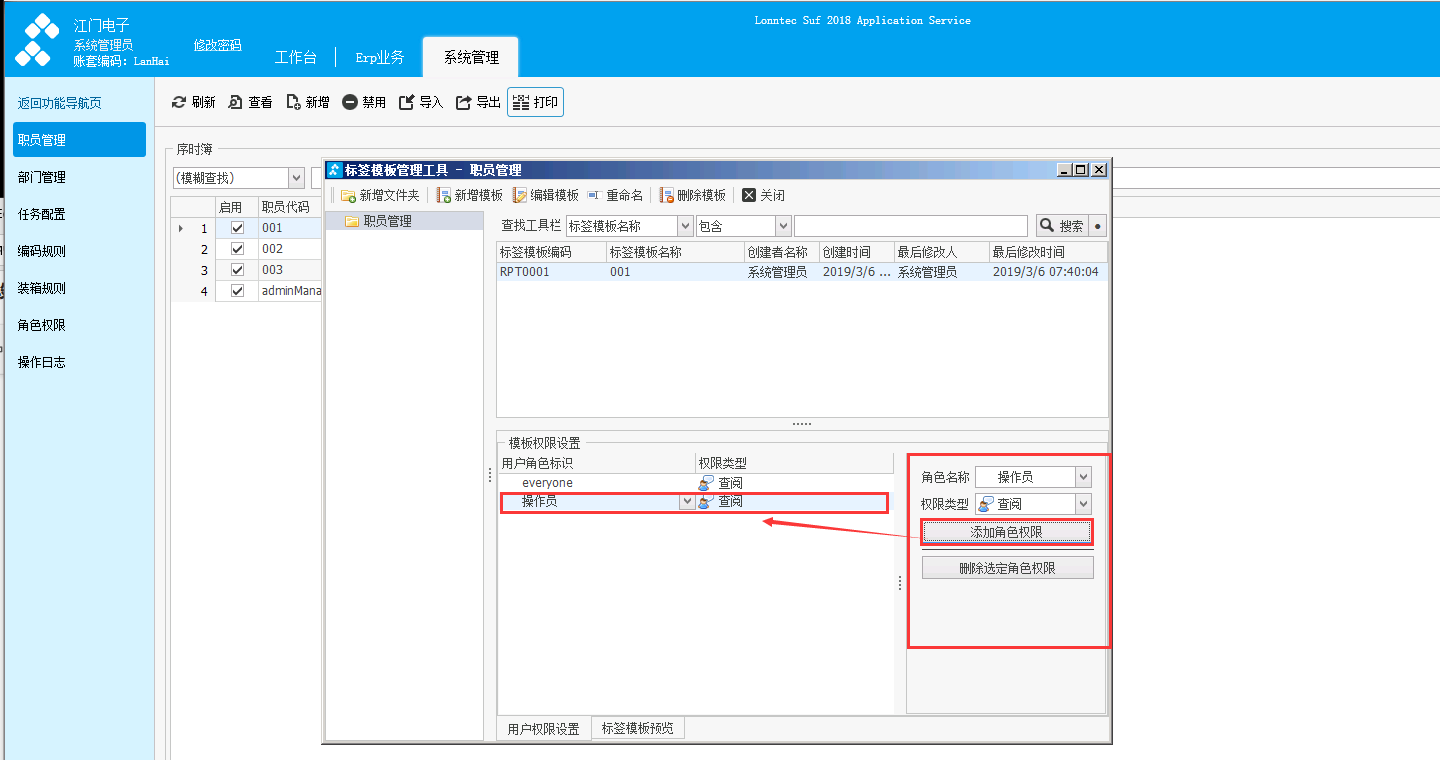
Task: Click 创建者名称 column header
Action: [782, 252]
